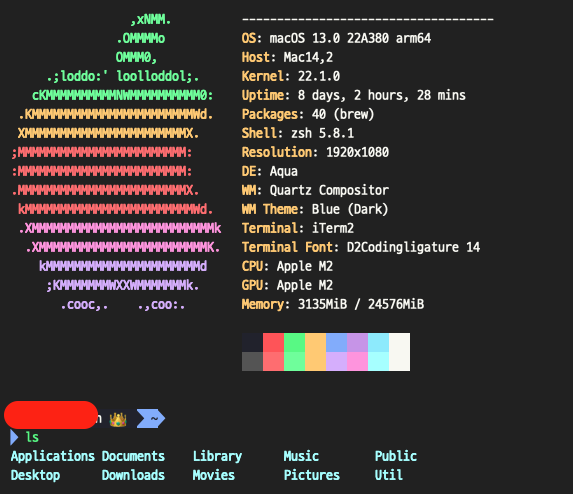573x494 pixels.
Task: Click the blue swatch in top row
Action: [337, 342]
